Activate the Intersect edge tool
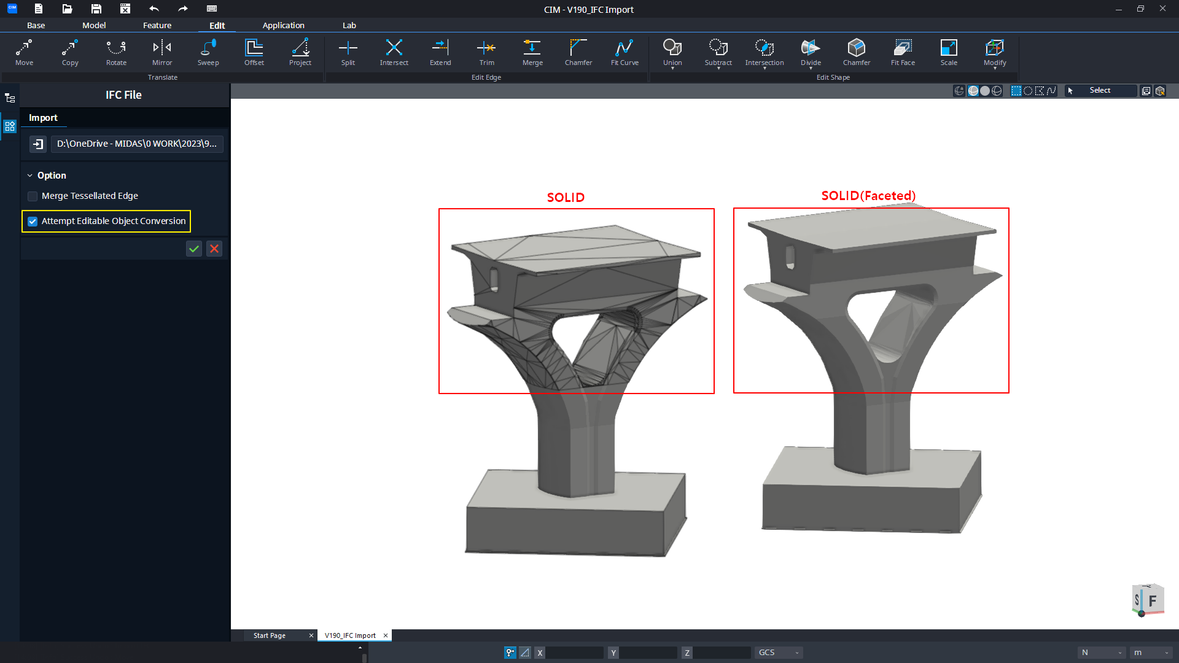The width and height of the screenshot is (1179, 663). tap(394, 53)
